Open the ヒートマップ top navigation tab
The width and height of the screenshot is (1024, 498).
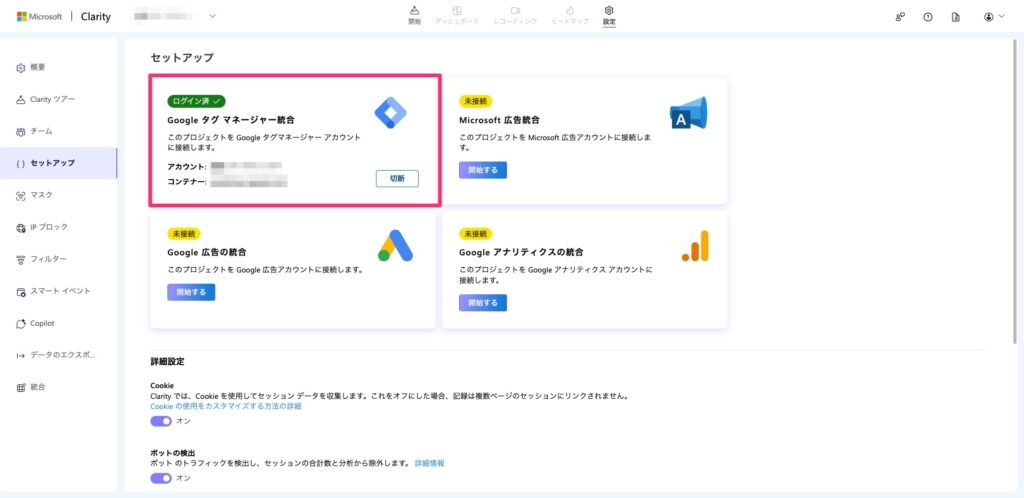(570, 14)
